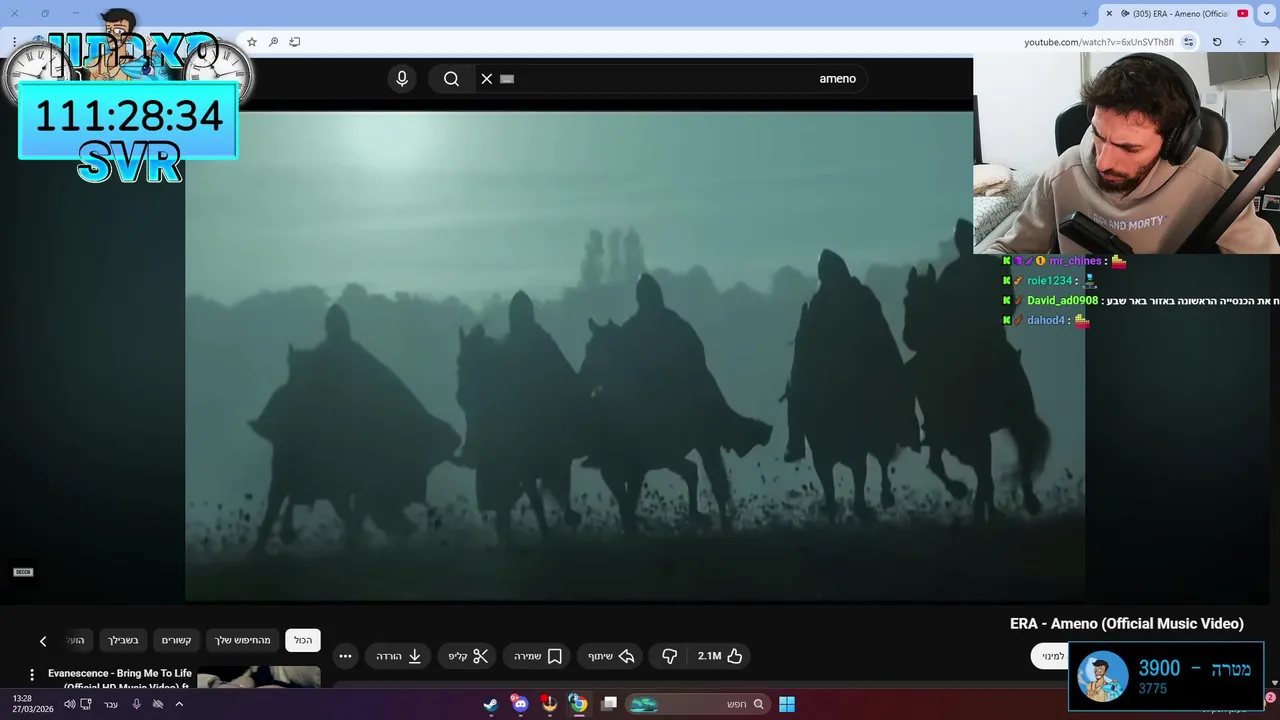Click the youtube.com address bar URL
Image resolution: width=1280 pixels, height=720 pixels.
pos(1099,42)
